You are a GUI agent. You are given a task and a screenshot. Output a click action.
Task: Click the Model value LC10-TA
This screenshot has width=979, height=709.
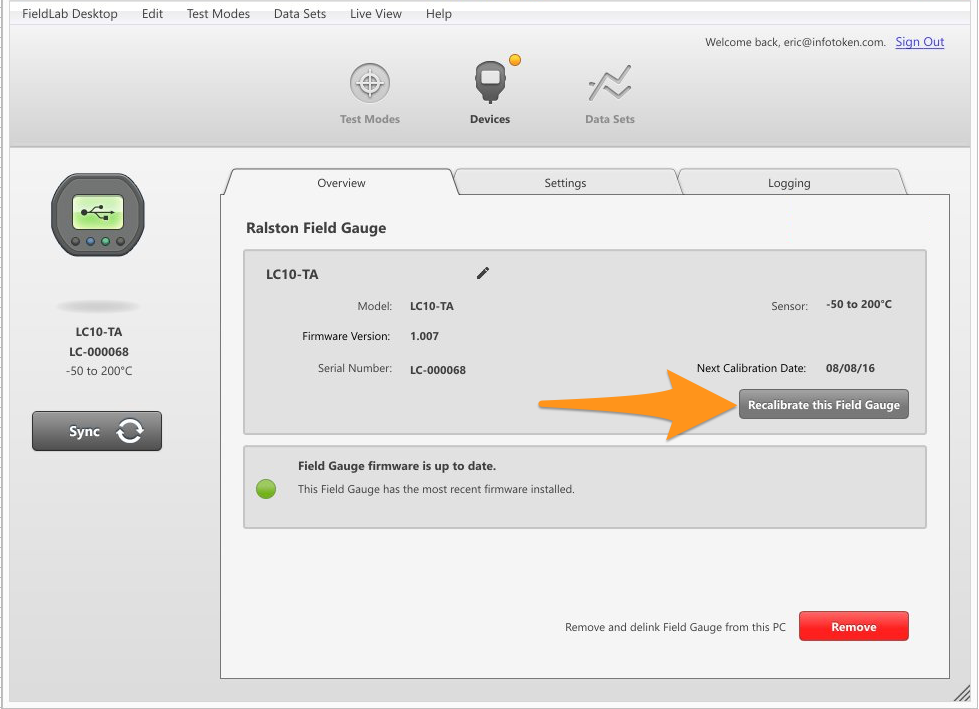tap(431, 306)
